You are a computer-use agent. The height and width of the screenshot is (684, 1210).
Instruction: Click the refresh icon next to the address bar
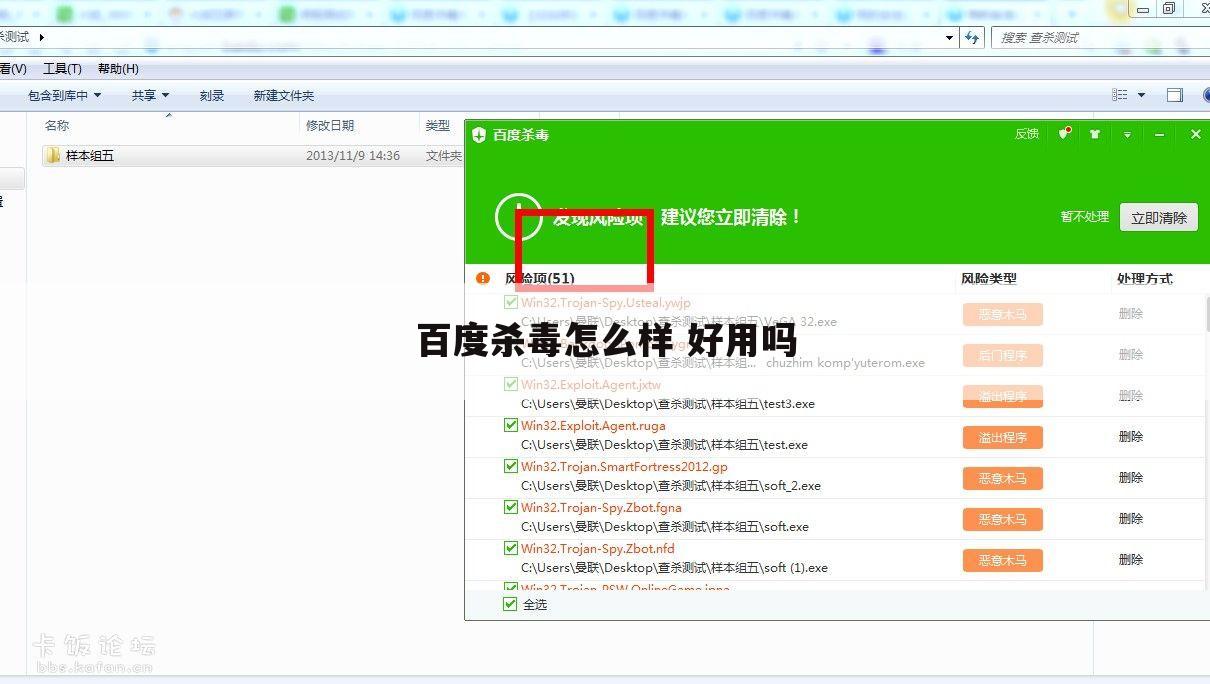tap(972, 37)
